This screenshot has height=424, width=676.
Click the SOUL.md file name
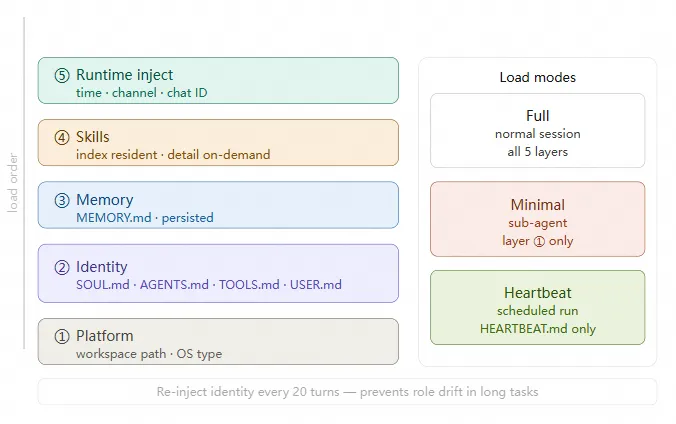(x=103, y=285)
